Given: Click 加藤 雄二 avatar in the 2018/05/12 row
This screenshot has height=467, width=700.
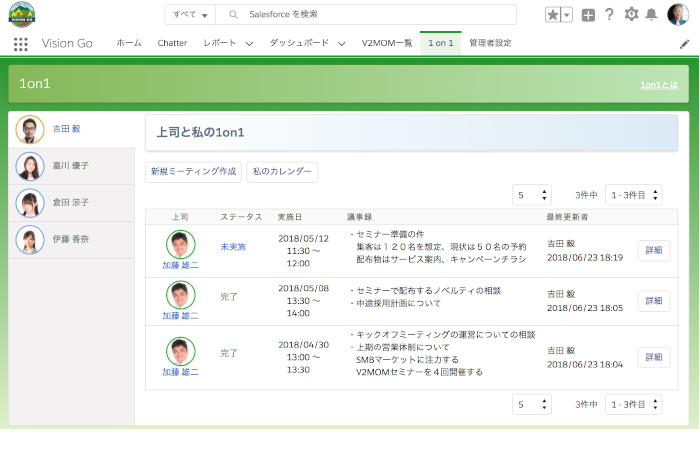Looking at the screenshot, I should 180,244.
